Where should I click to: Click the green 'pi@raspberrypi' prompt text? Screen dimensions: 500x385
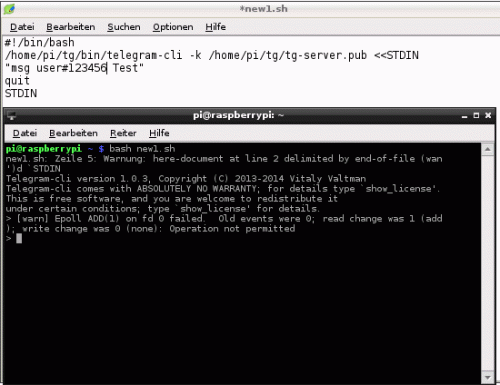pos(44,149)
